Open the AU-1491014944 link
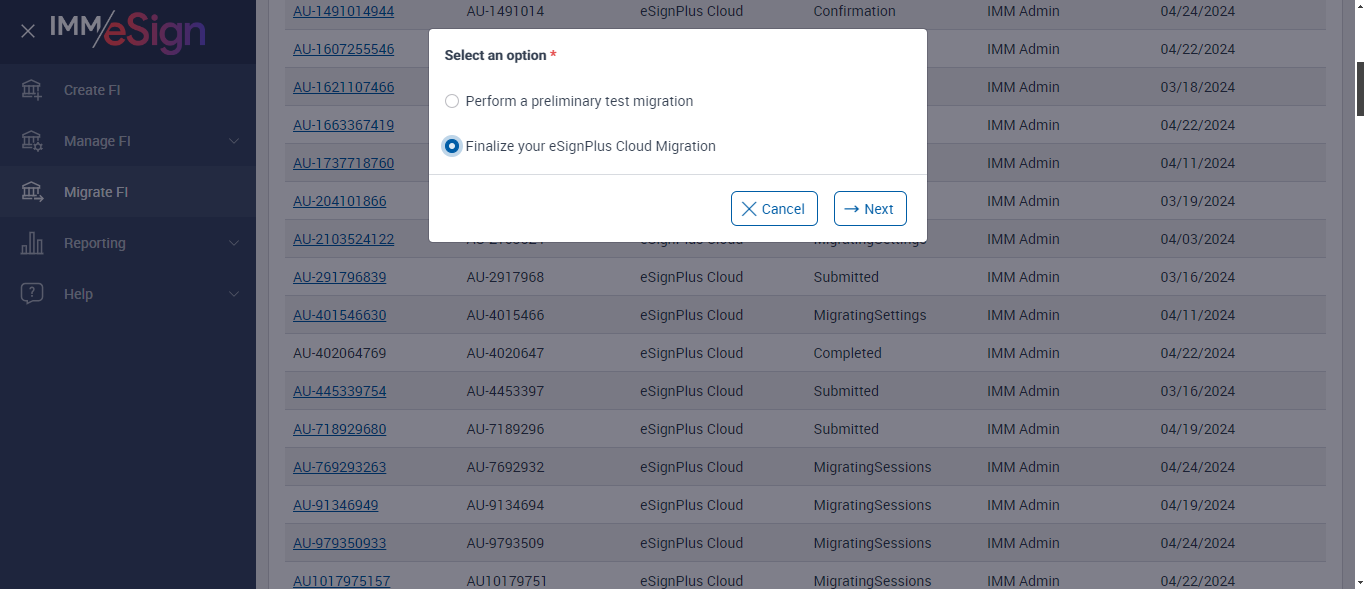The height and width of the screenshot is (589, 1366). coord(343,12)
